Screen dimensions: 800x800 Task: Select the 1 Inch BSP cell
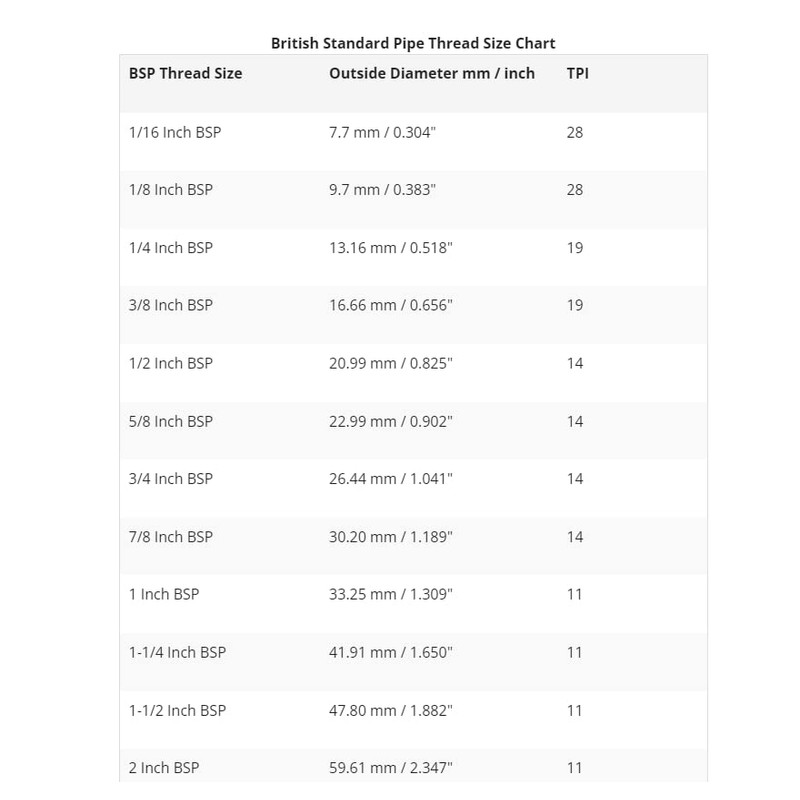(x=164, y=594)
